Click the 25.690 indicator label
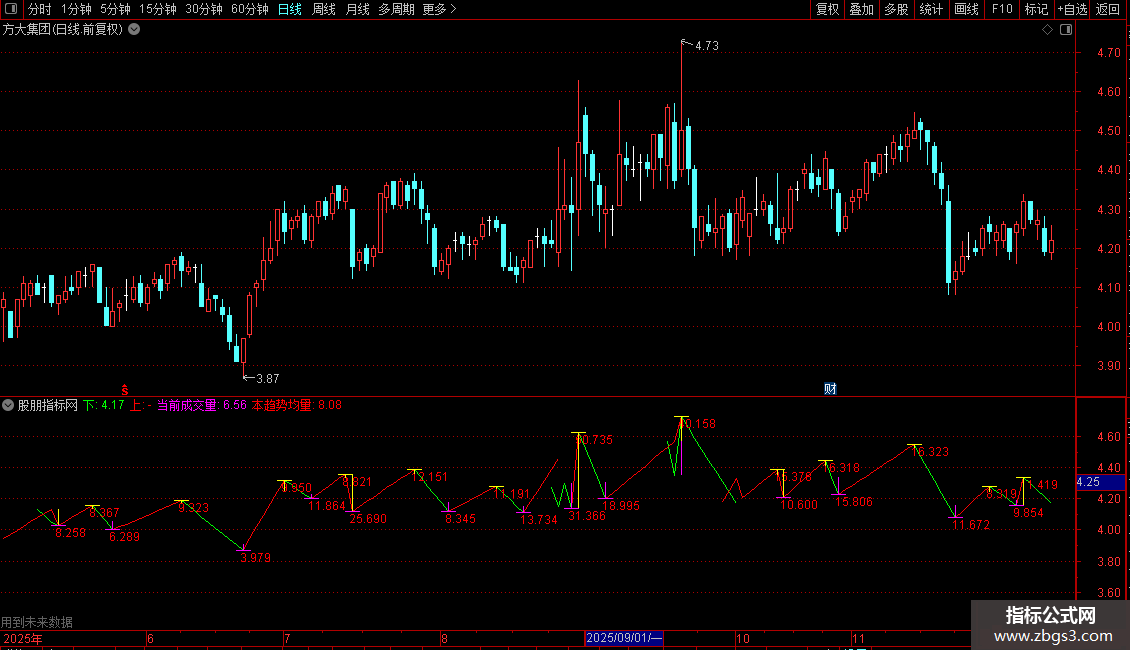1130x650 pixels. [368, 519]
